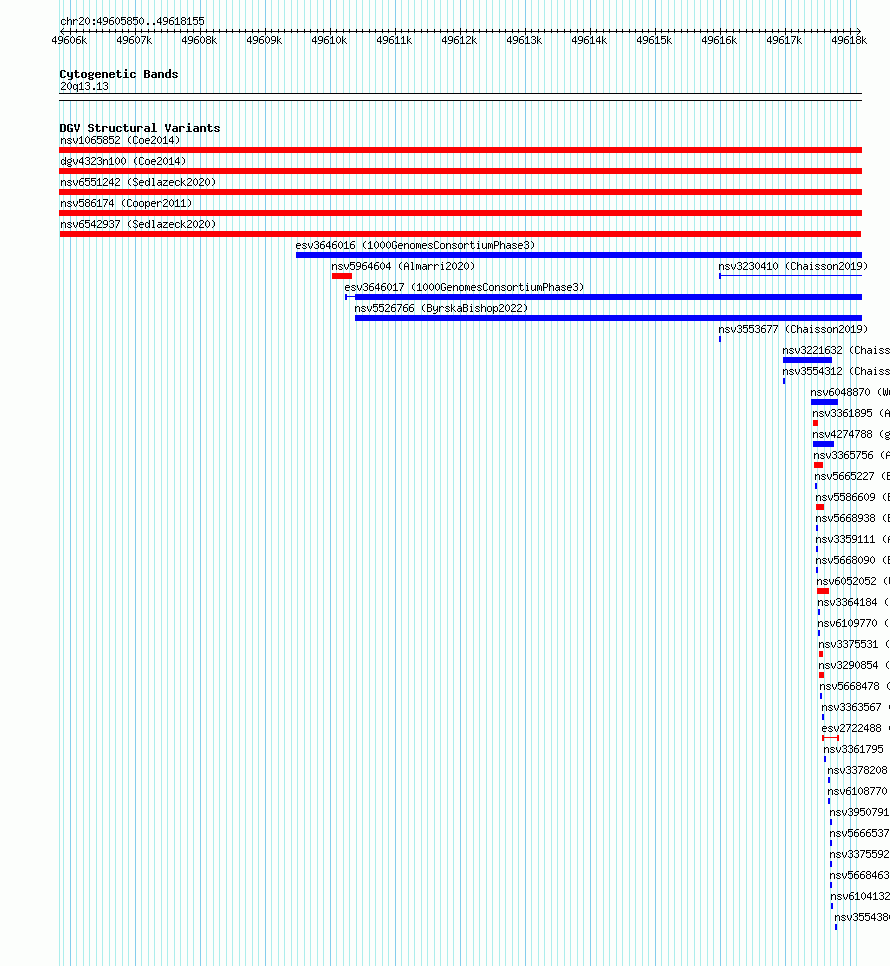
Task: Click the 49612k ruler label
Action: [459, 40]
